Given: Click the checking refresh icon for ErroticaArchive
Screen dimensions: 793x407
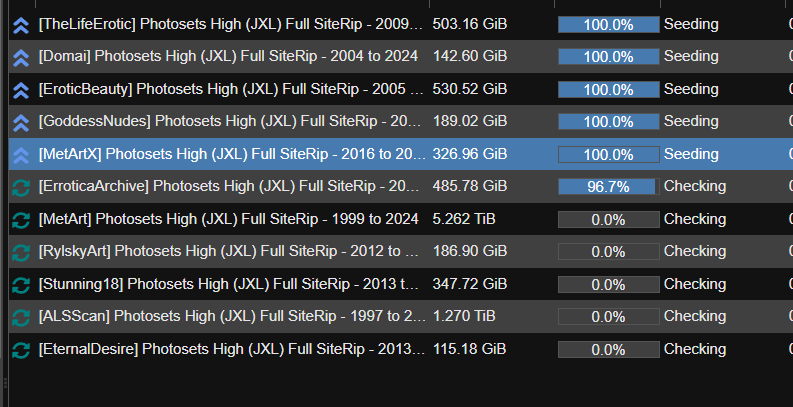Looking at the screenshot, I should tap(20, 187).
